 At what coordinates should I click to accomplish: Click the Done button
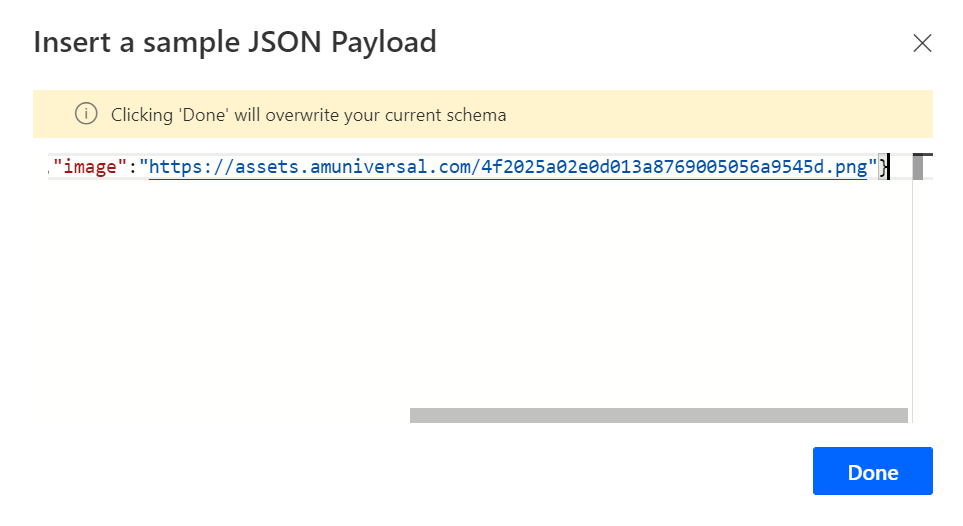(x=872, y=472)
